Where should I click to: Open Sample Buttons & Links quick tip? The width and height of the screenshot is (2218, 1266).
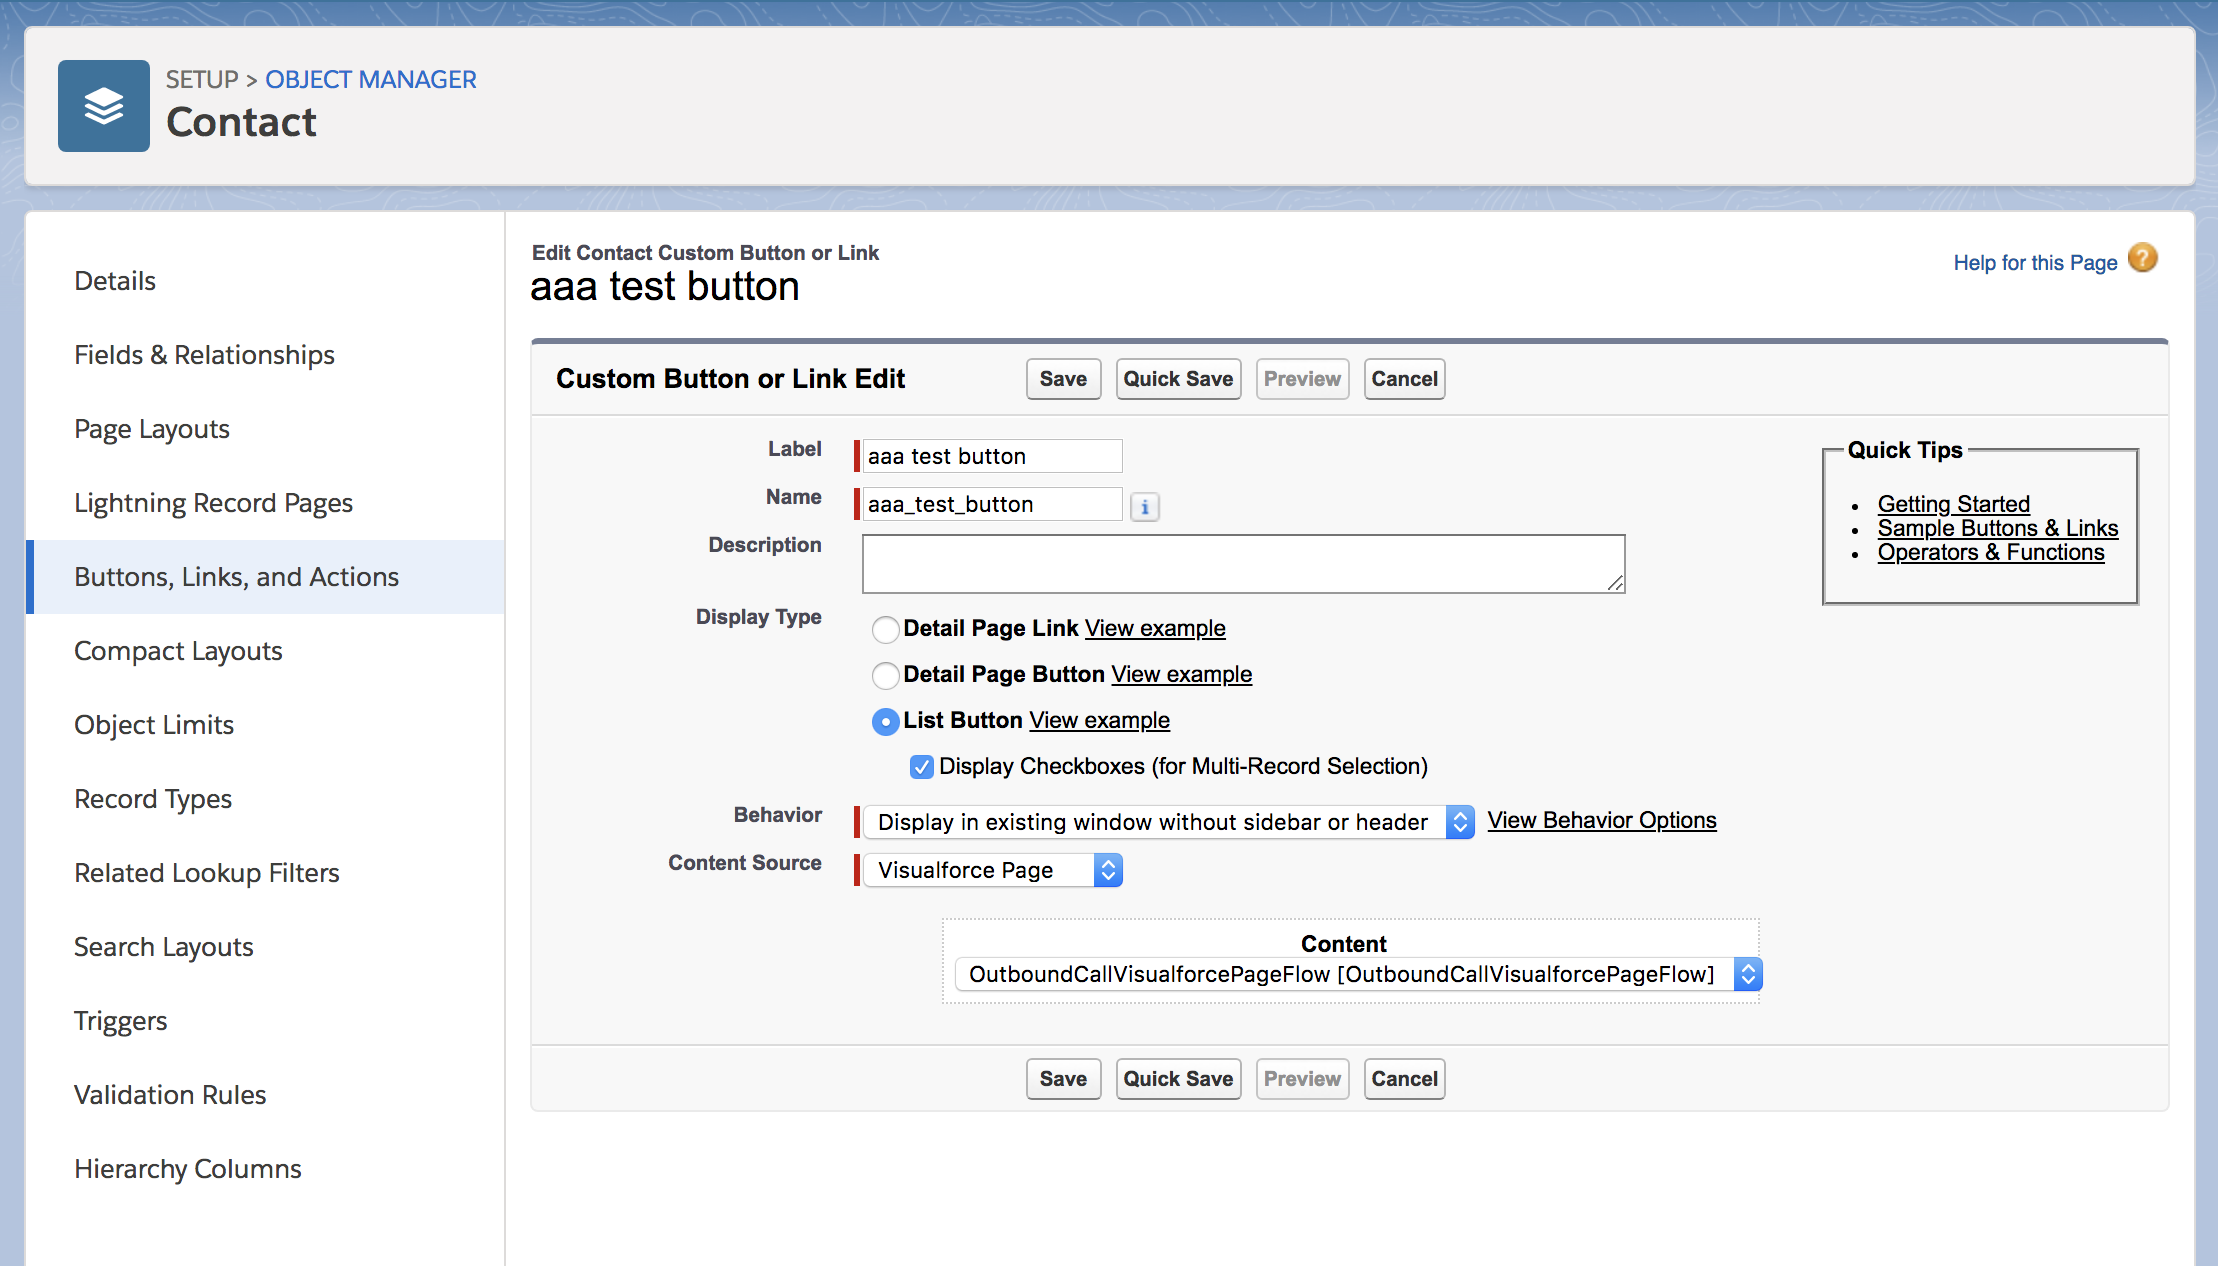[1997, 528]
